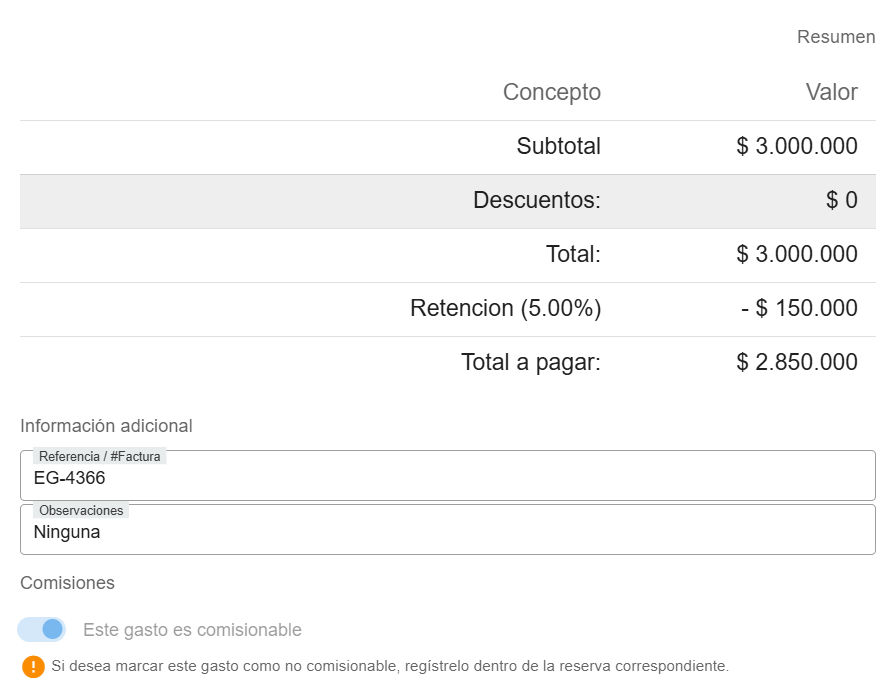Select the Subtotal row label

[558, 146]
